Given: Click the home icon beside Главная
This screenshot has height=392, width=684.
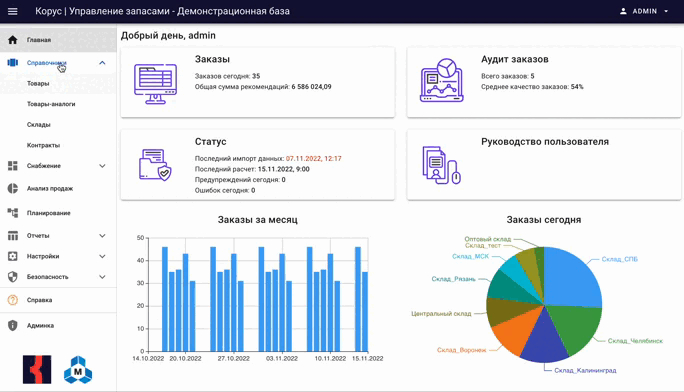Looking at the screenshot, I should 13,40.
